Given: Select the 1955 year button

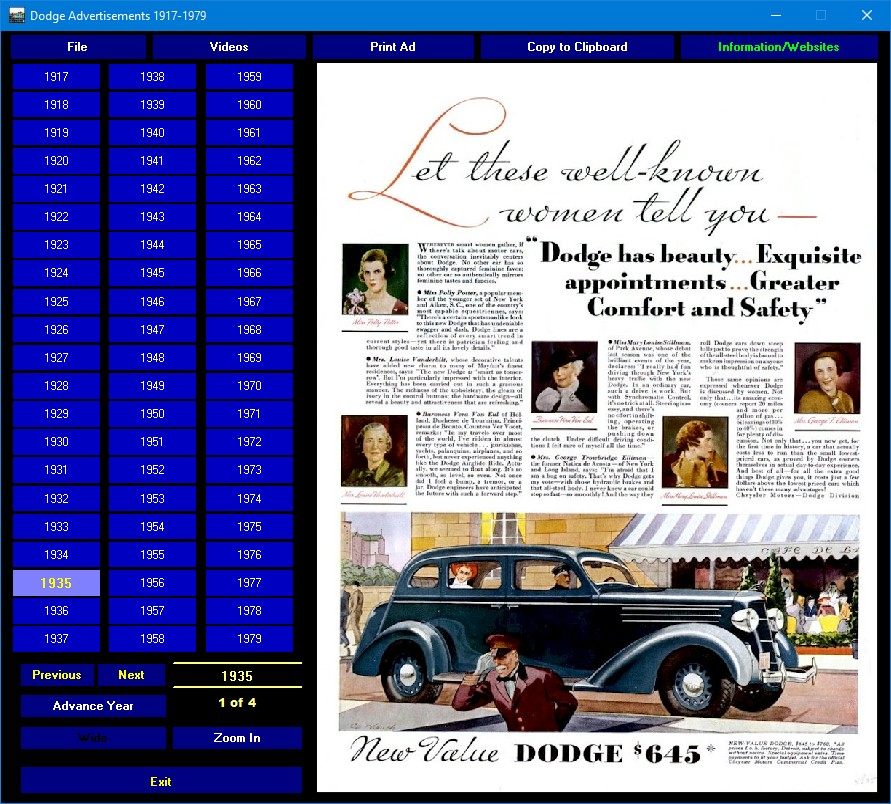Looking at the screenshot, I should tap(152, 555).
